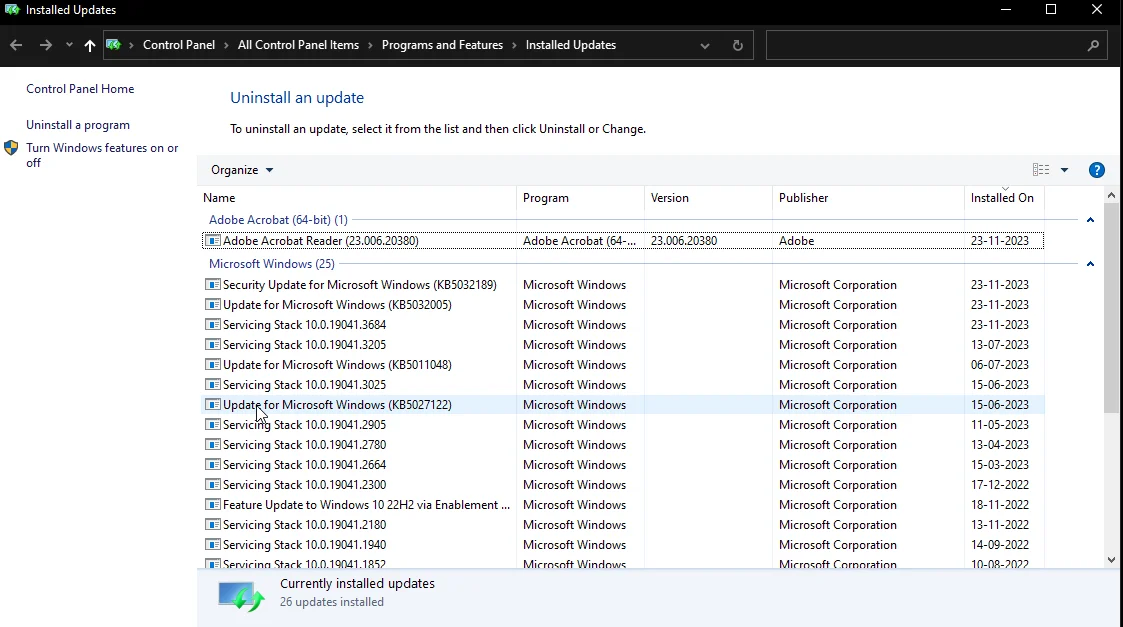Click the Control Panel icon in address bar
The image size is (1123, 627).
(113, 44)
